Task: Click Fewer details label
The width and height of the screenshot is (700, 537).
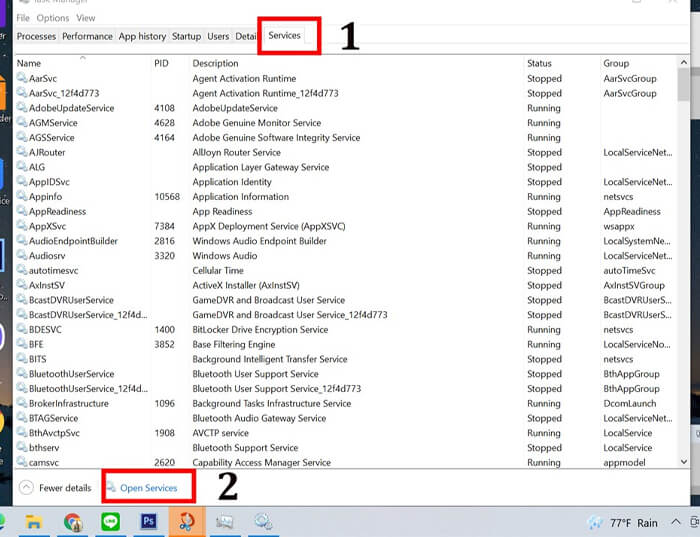Action: 65,488
